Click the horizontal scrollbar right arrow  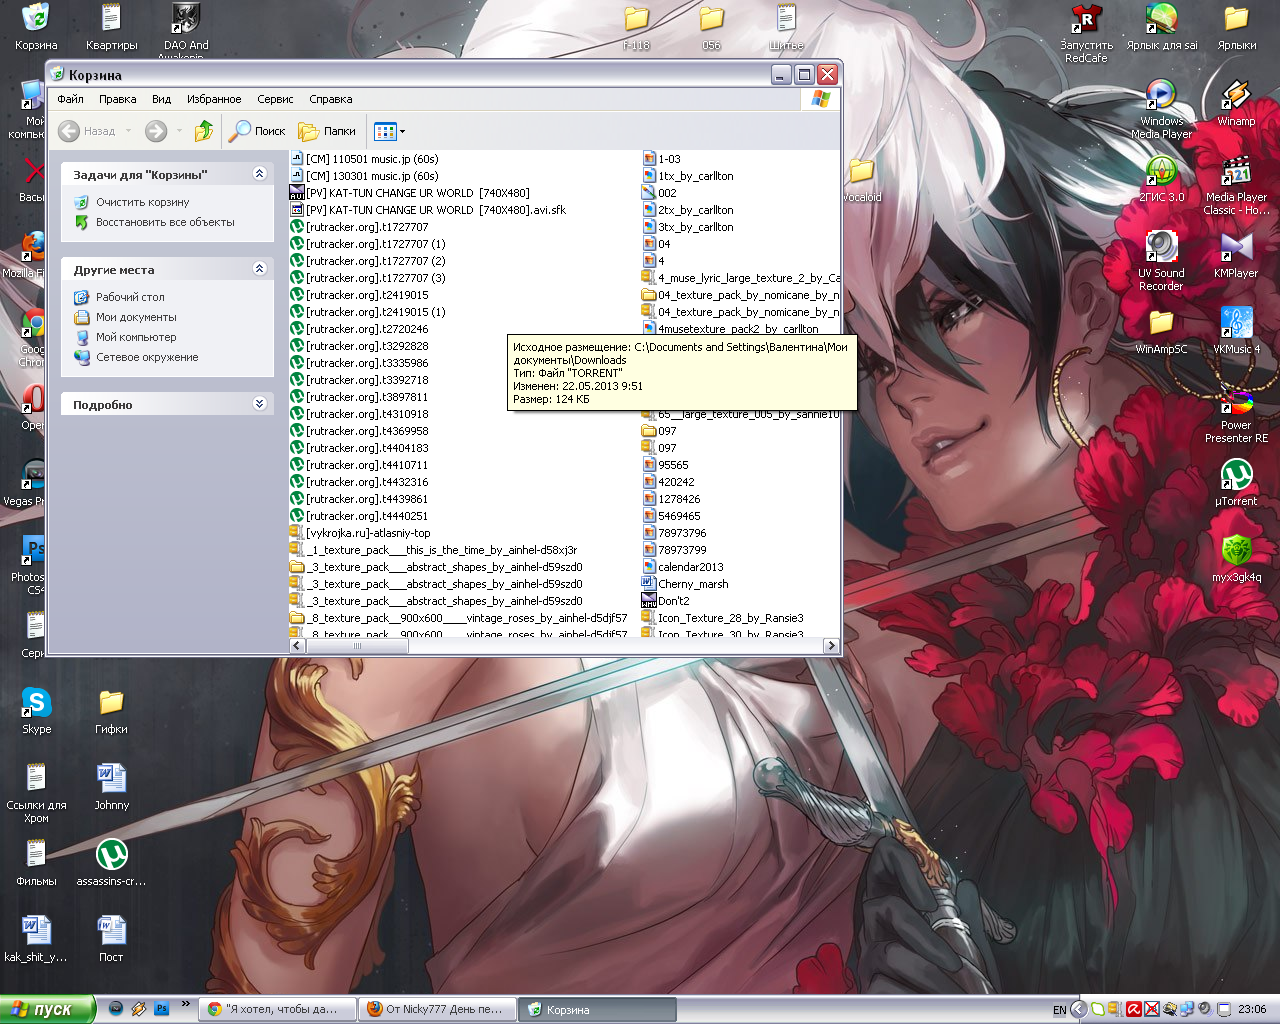click(831, 646)
